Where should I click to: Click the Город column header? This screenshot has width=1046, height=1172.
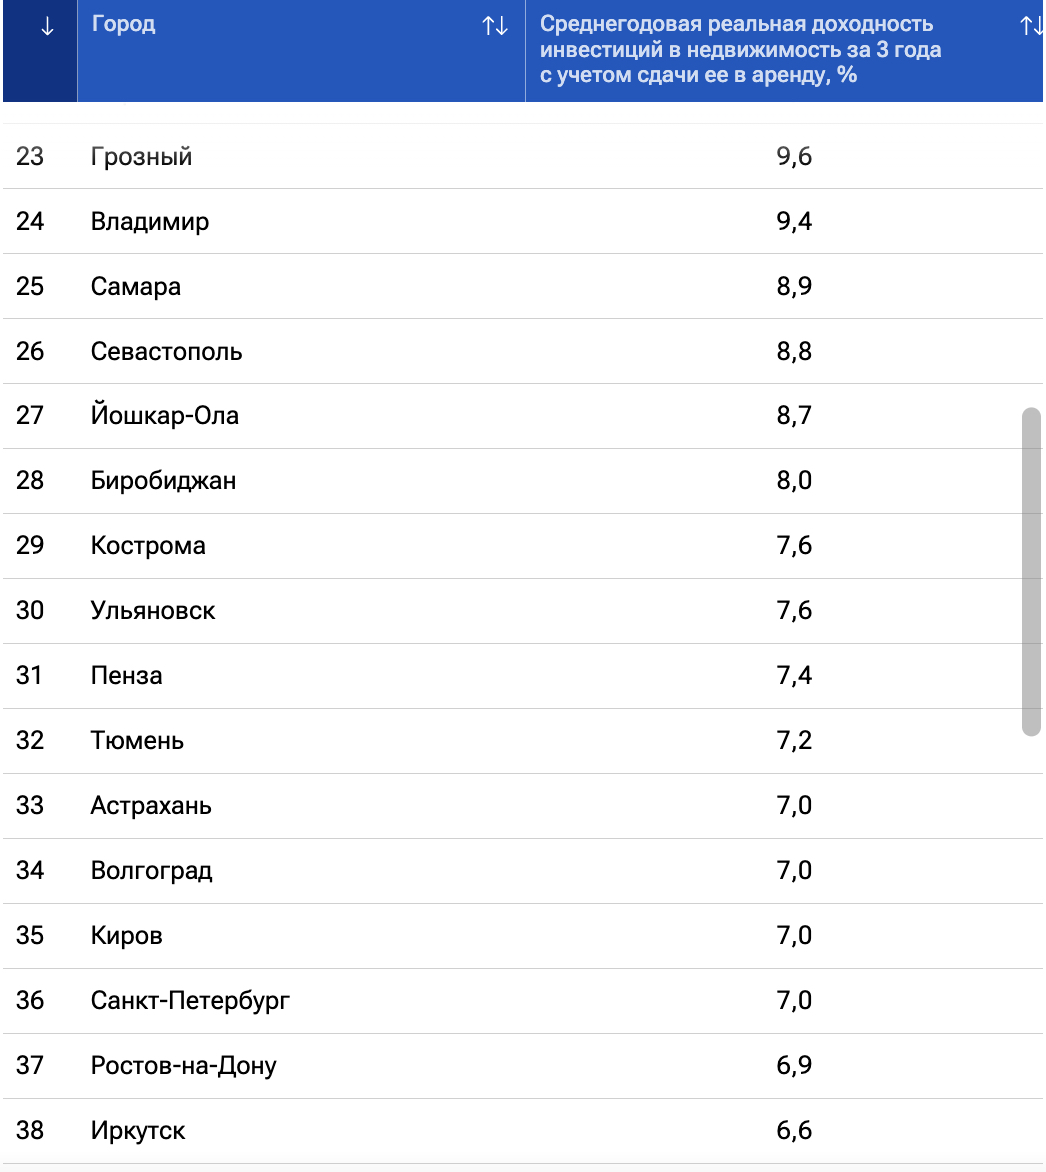tap(124, 24)
